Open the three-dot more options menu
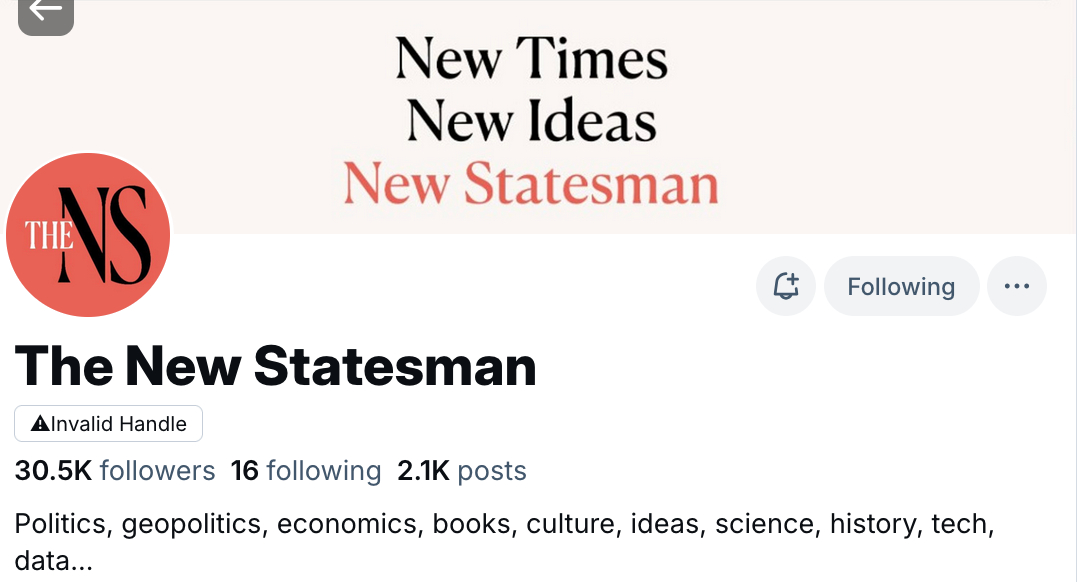The image size is (1088, 582). (1016, 287)
